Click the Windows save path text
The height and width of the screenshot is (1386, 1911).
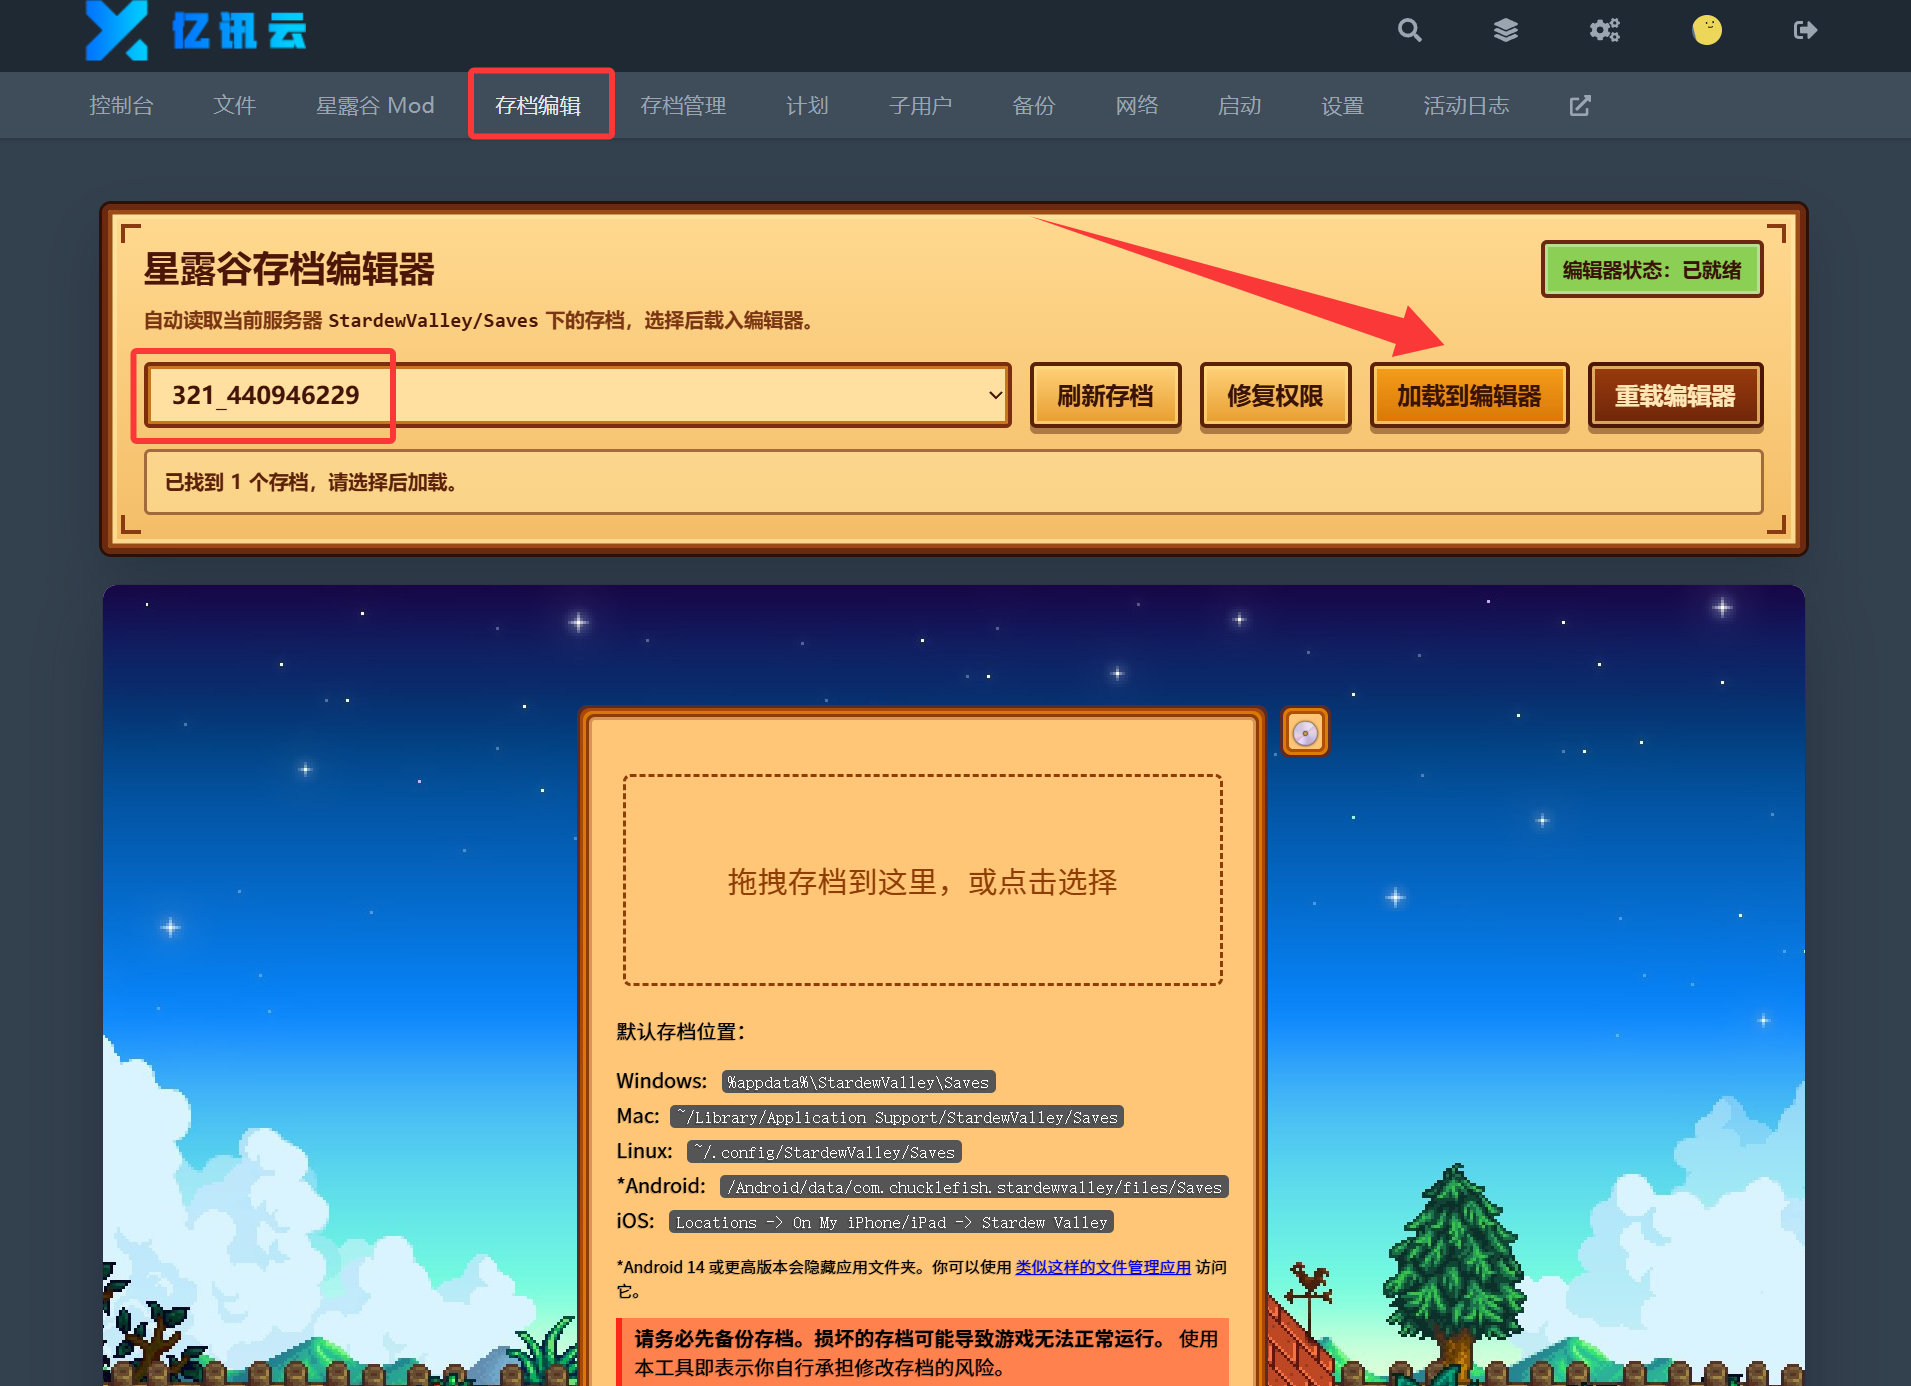coord(858,1082)
